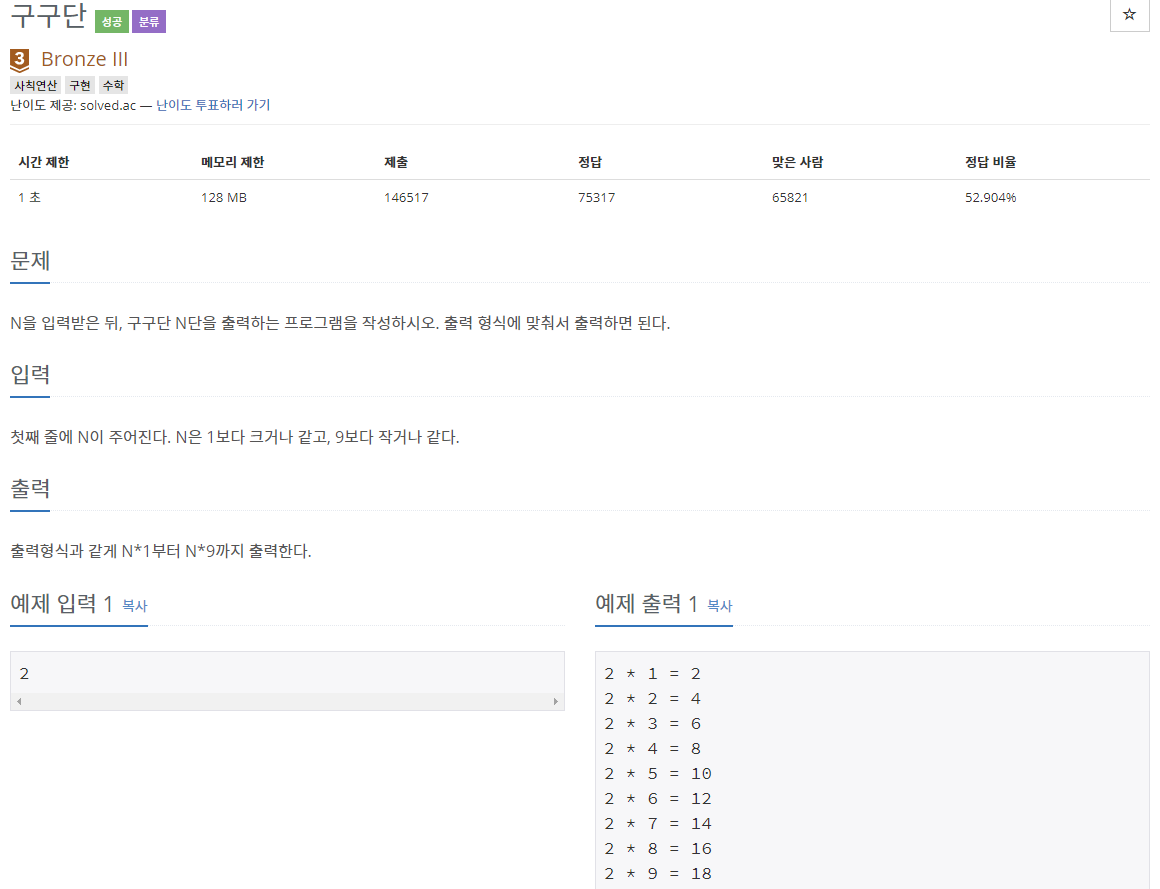Click the output line 2 * 1 = 2
The image size is (1160, 889).
point(652,674)
